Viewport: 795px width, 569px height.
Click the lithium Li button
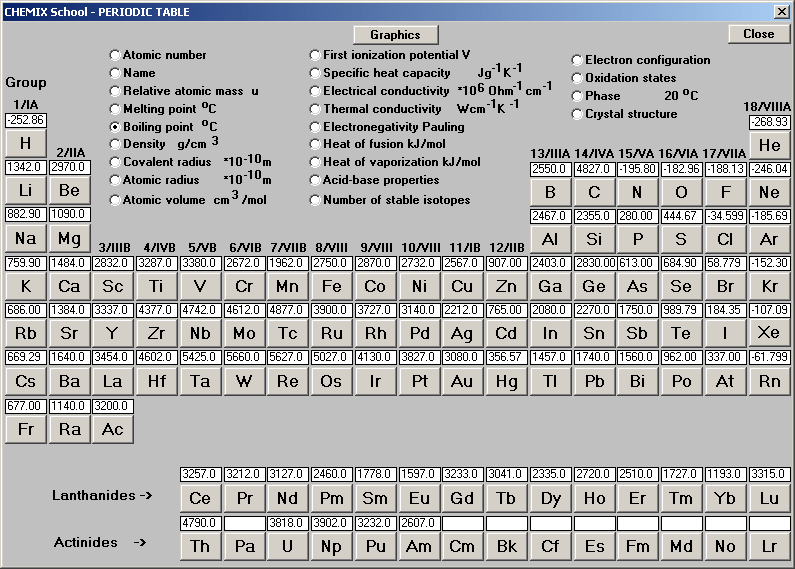[x=25, y=190]
